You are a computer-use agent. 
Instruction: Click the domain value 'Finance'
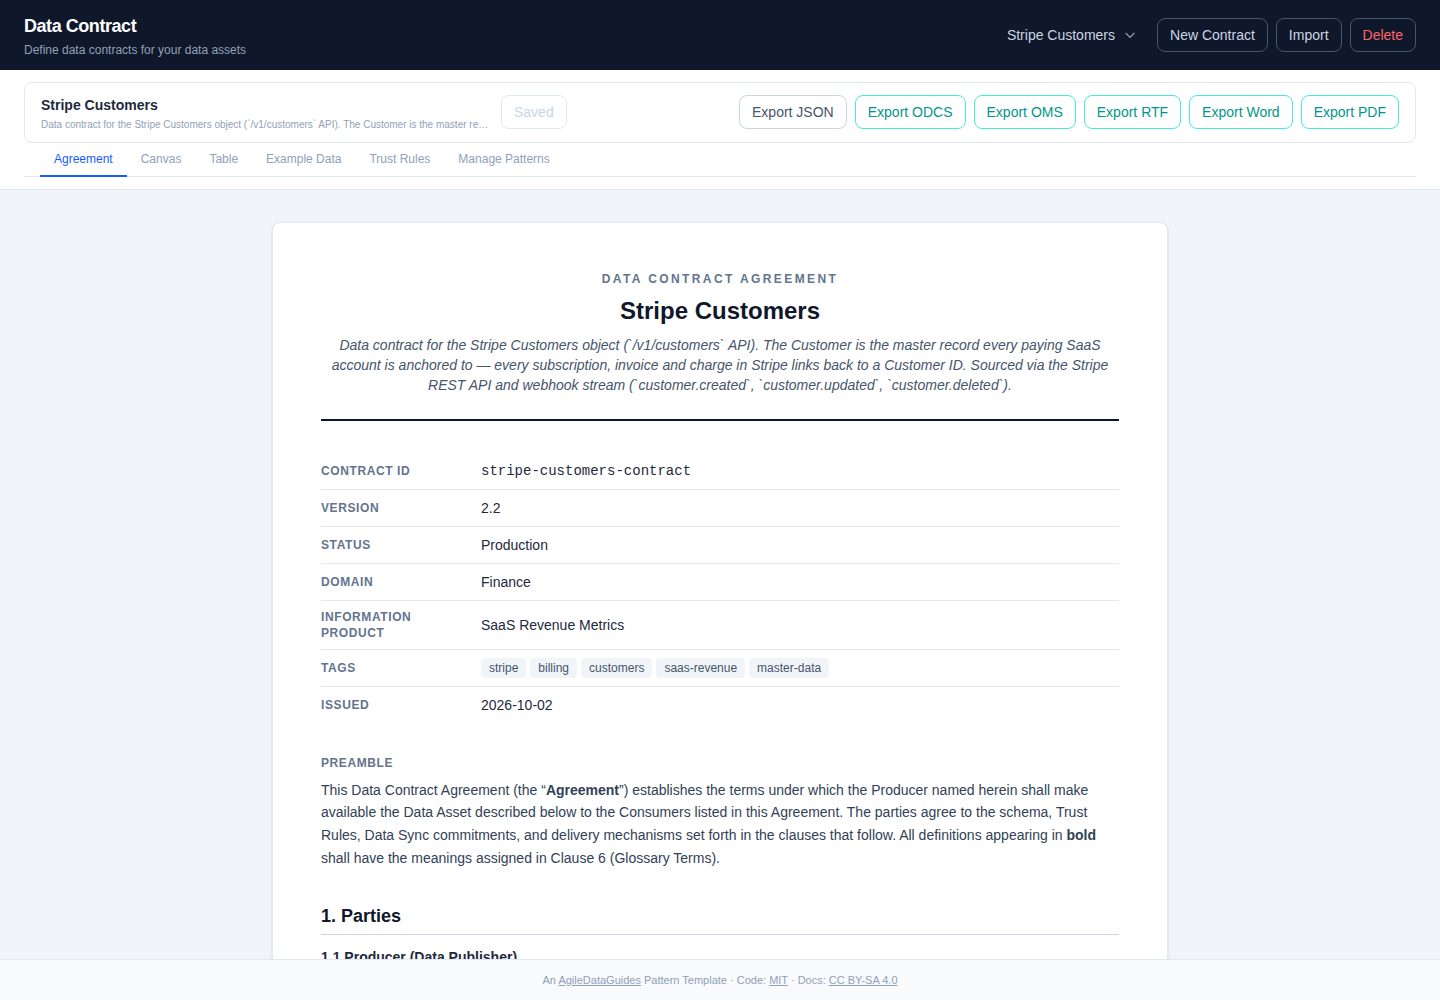pyautogui.click(x=506, y=582)
